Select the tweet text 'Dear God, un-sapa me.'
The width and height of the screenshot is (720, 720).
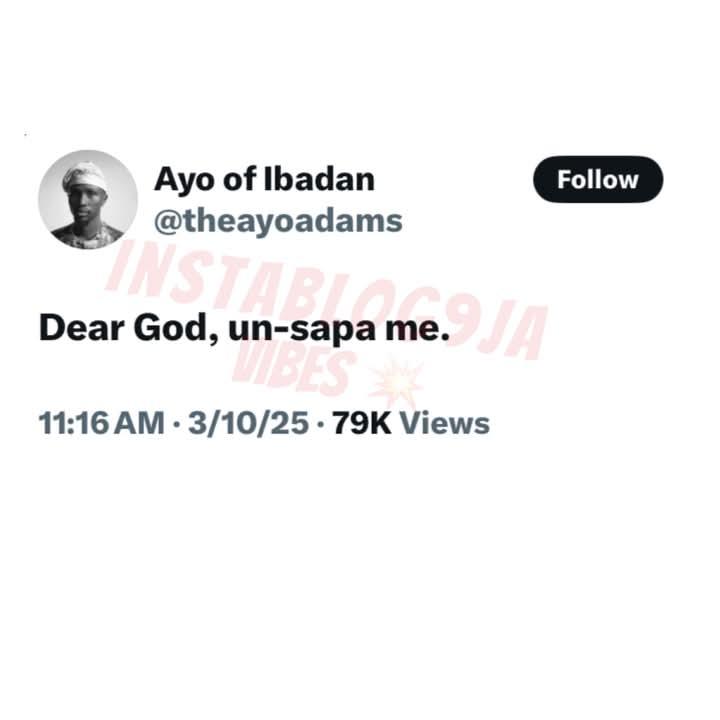[244, 328]
